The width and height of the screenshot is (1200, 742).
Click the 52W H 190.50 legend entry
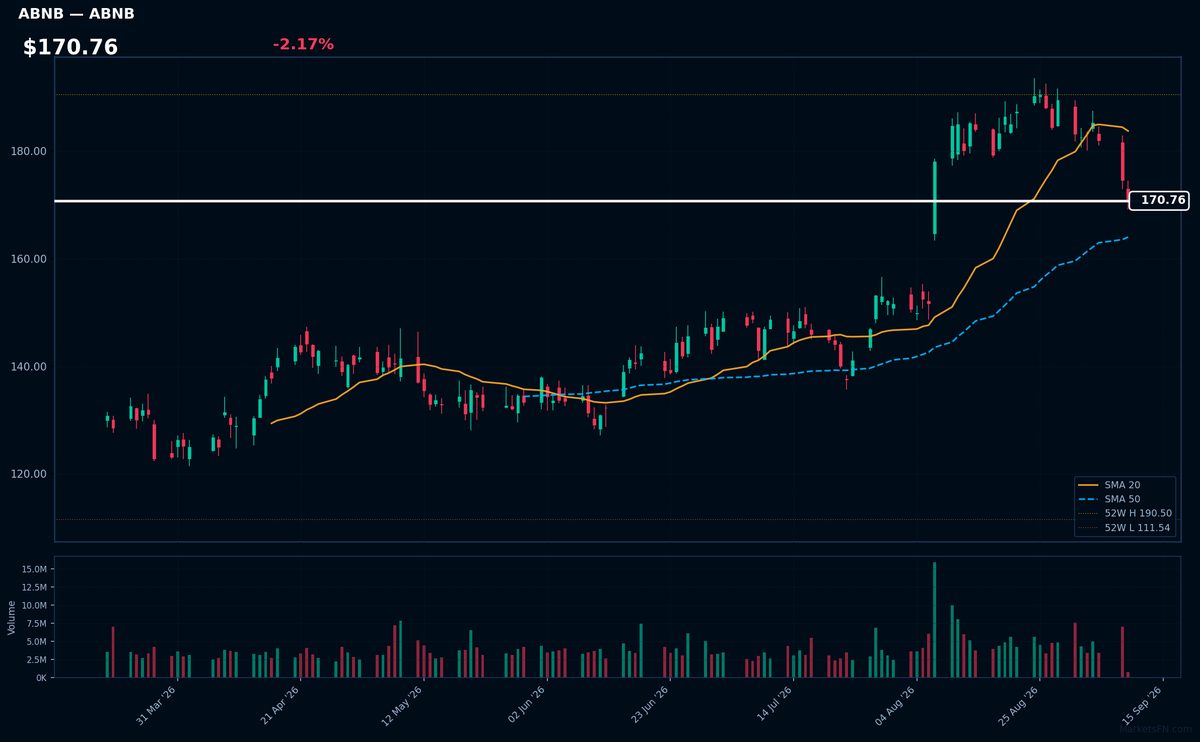click(x=1124, y=513)
